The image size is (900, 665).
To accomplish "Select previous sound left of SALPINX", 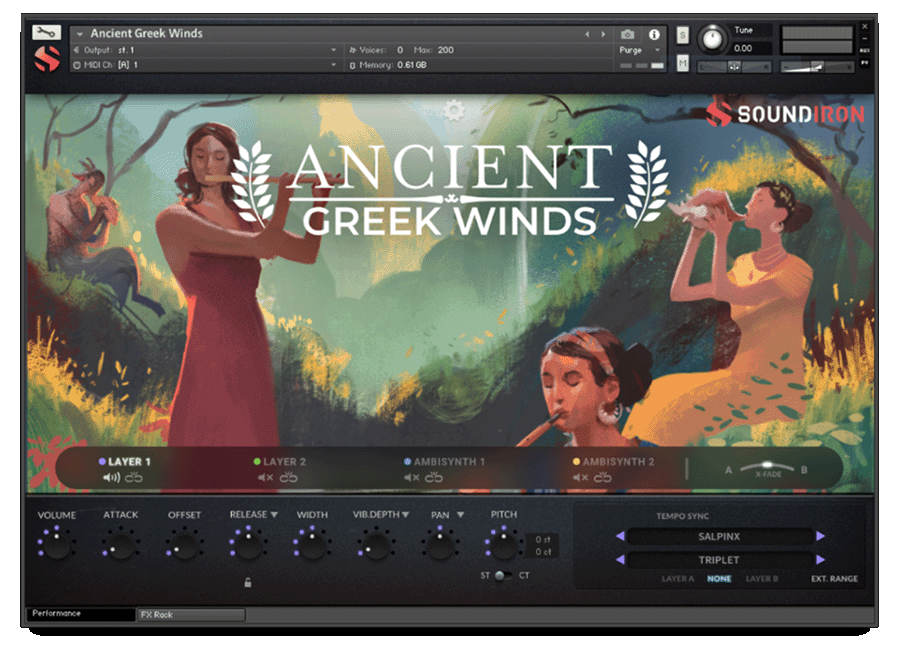I will (x=620, y=536).
